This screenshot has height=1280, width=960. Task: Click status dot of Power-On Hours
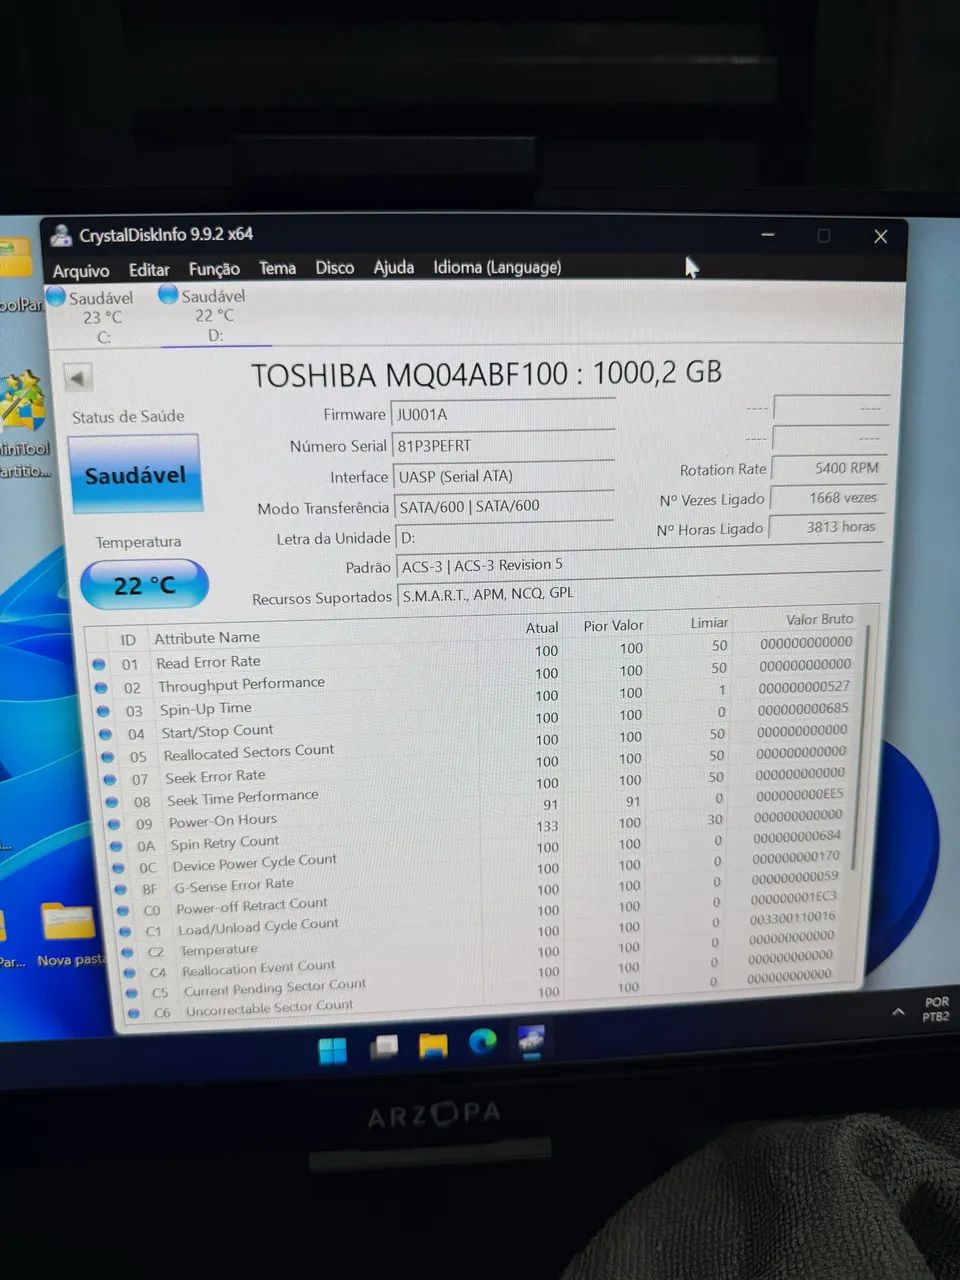114,824
